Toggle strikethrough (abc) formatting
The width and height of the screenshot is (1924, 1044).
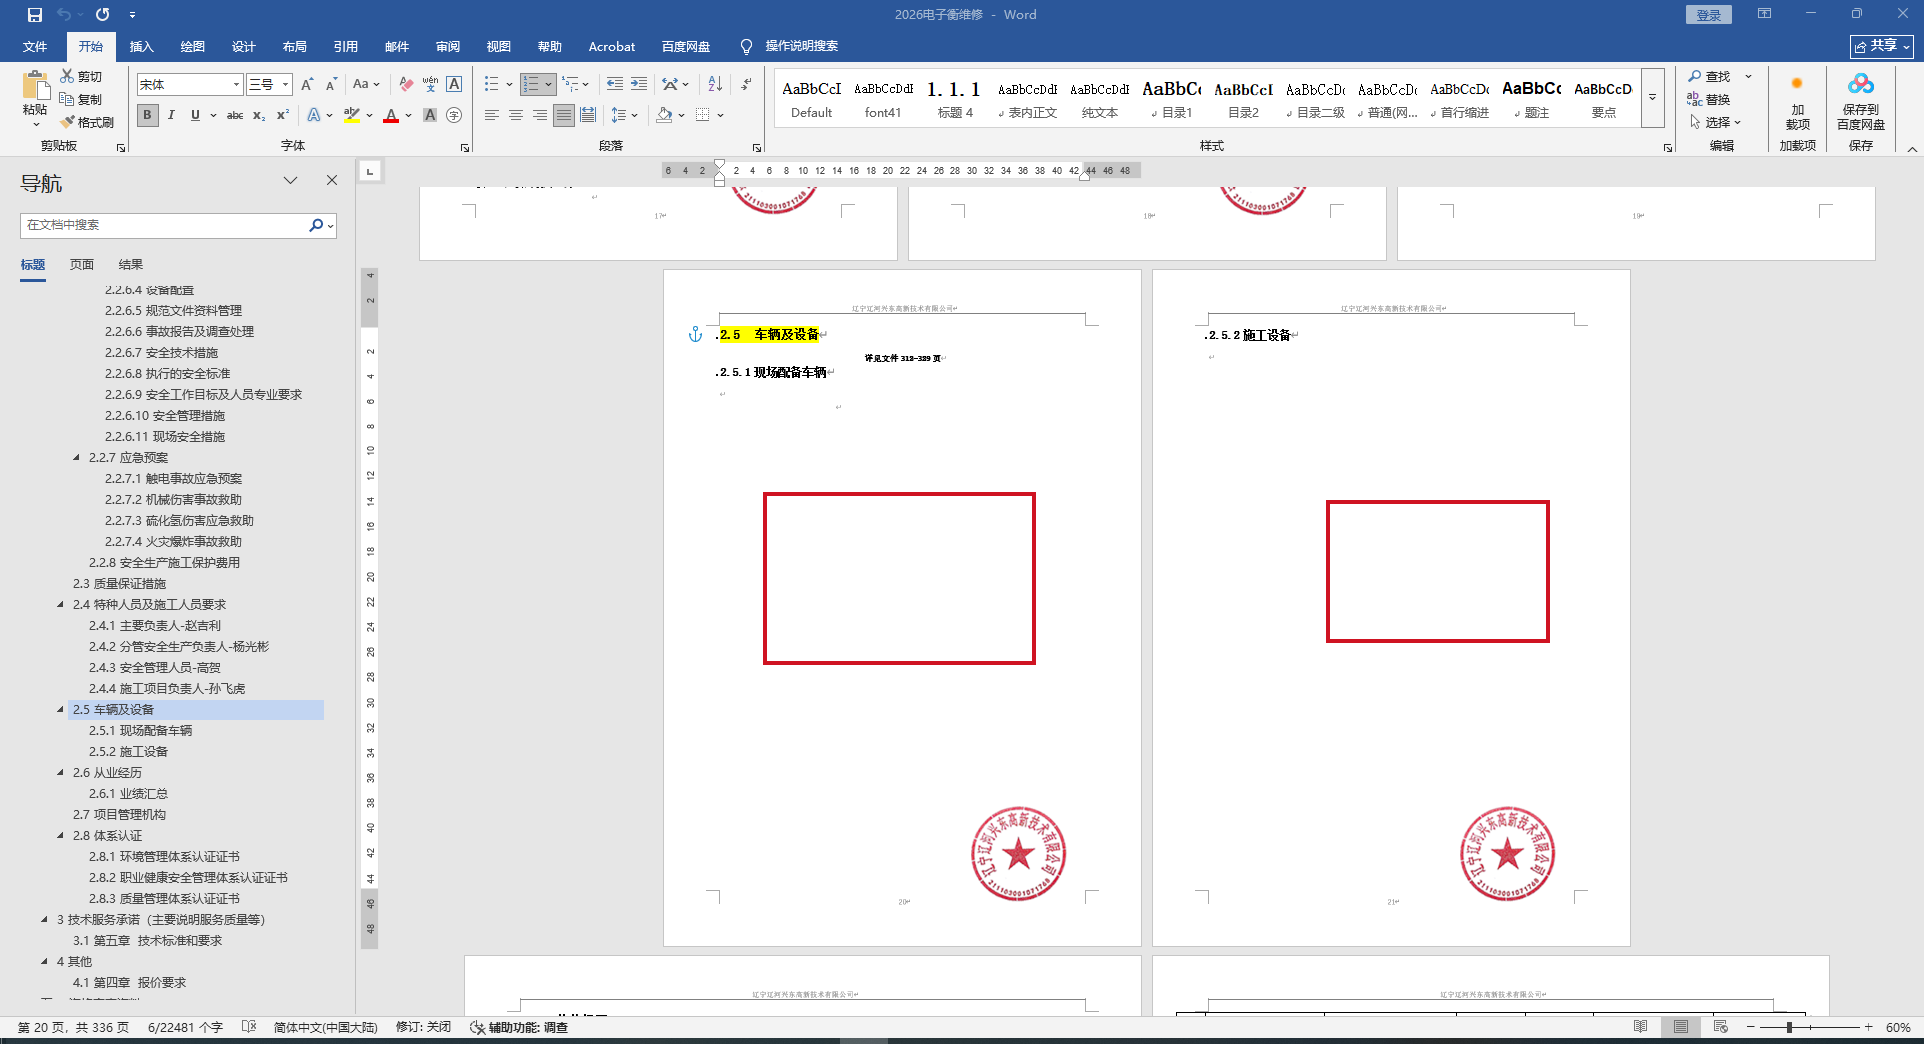coord(235,115)
